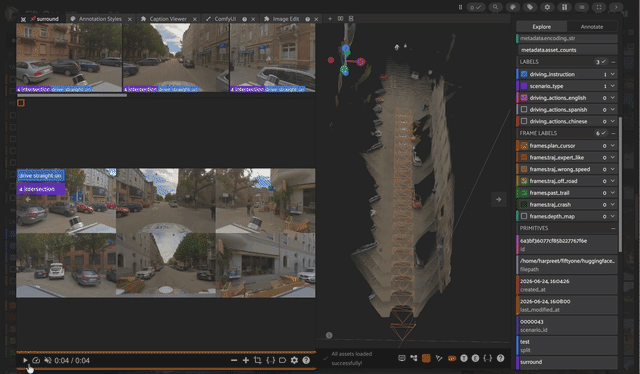
Task: Expand the scenario_type field arrow
Action: 613,86
